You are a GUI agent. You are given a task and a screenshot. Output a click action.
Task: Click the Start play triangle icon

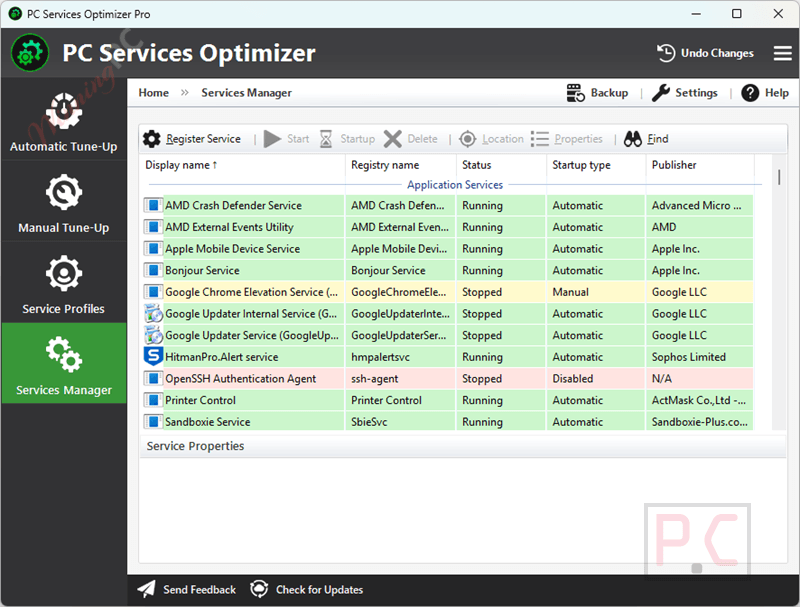tap(272, 139)
